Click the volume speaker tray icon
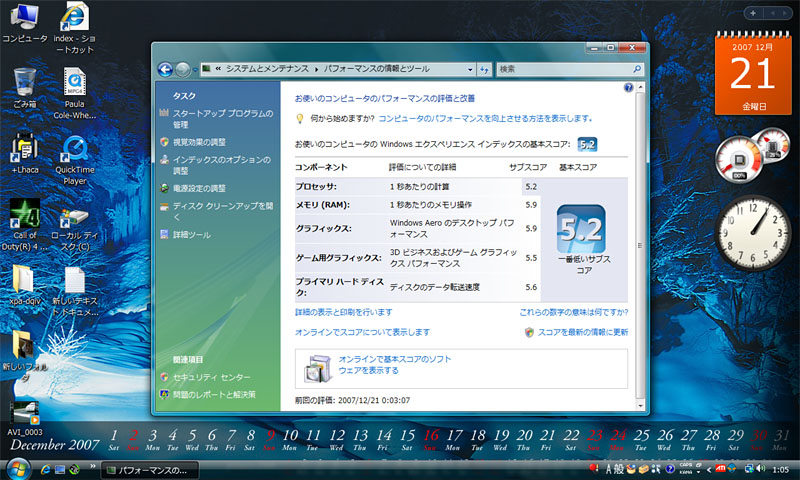800x480 pixels. click(x=761, y=469)
